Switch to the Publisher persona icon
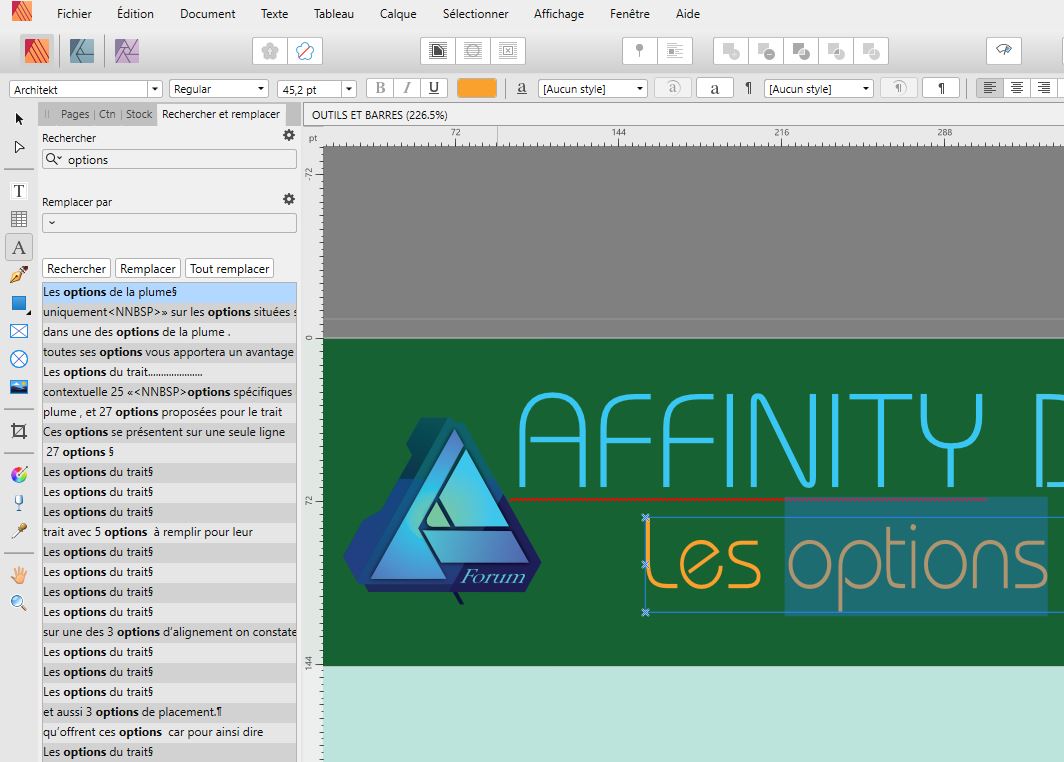 (x=37, y=51)
